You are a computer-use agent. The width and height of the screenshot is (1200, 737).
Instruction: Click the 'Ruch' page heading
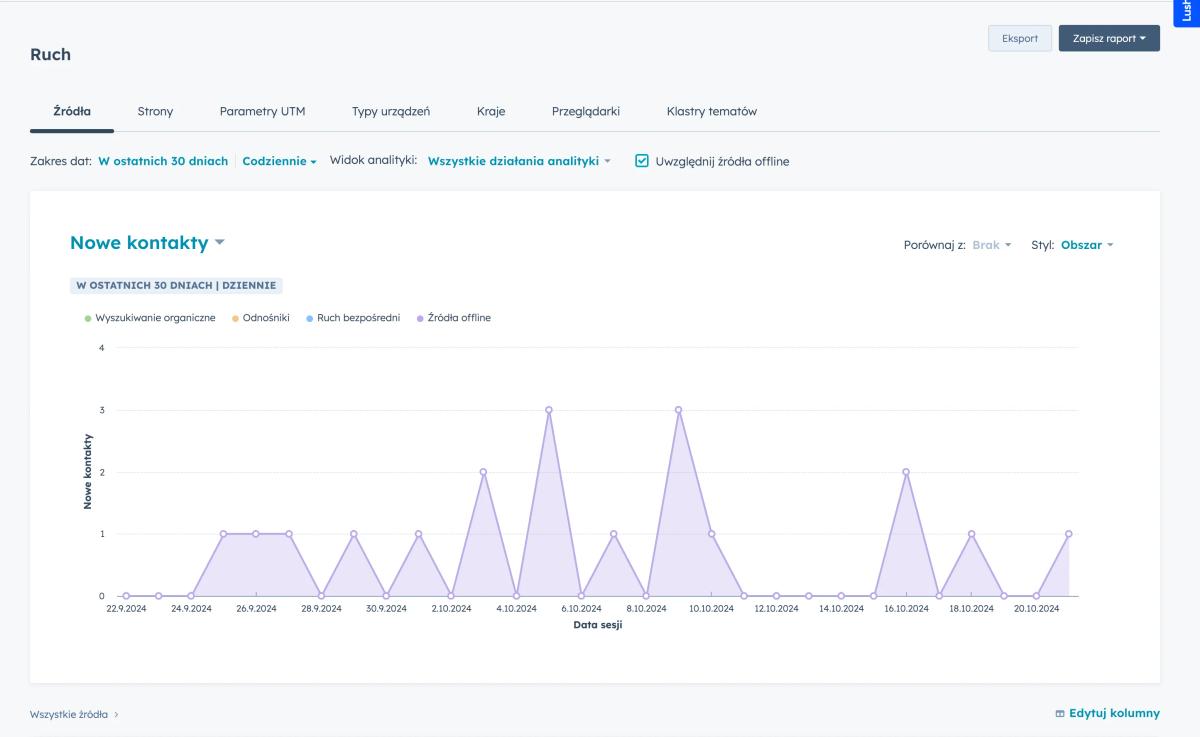(x=50, y=54)
